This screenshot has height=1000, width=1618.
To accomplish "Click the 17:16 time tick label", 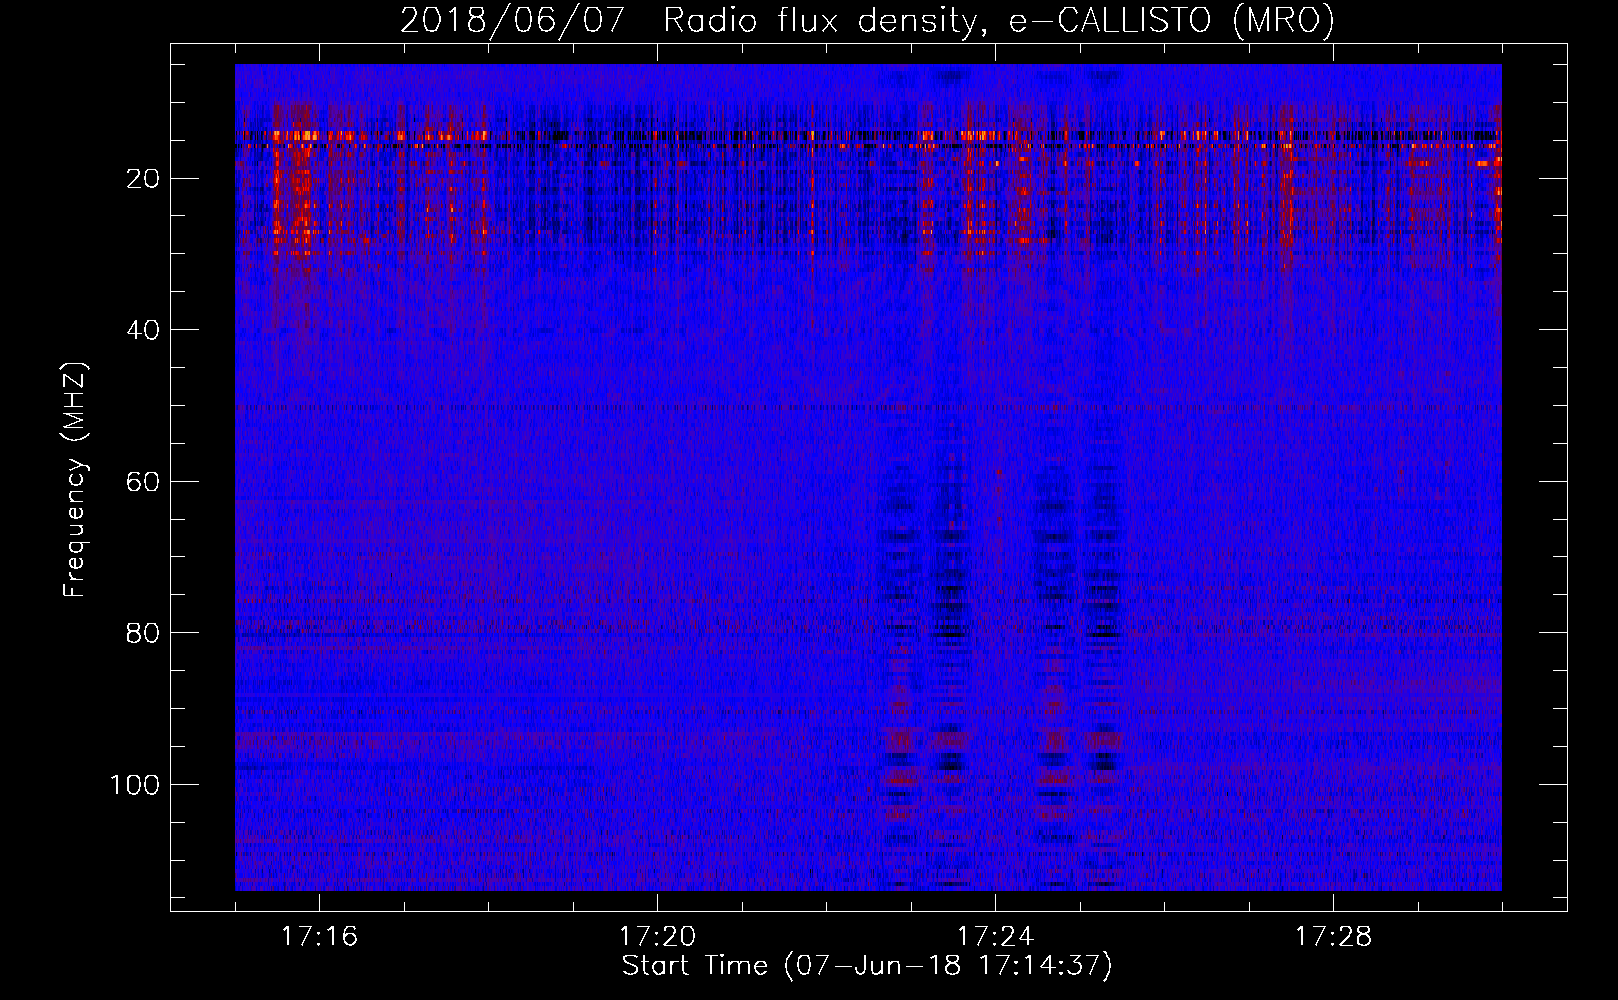I will 319,937.
